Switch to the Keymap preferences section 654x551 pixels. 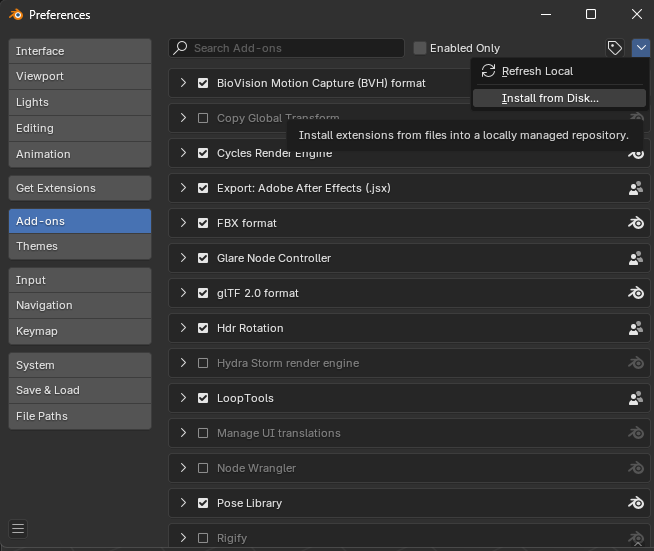pos(80,331)
